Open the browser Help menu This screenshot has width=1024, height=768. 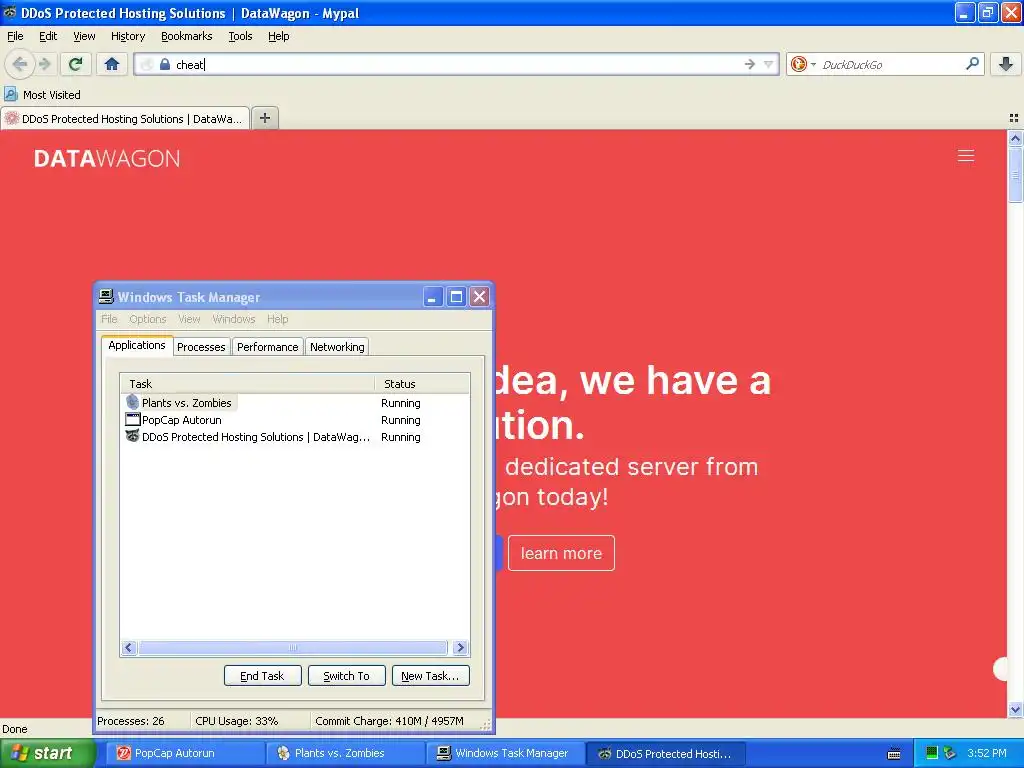click(x=279, y=36)
